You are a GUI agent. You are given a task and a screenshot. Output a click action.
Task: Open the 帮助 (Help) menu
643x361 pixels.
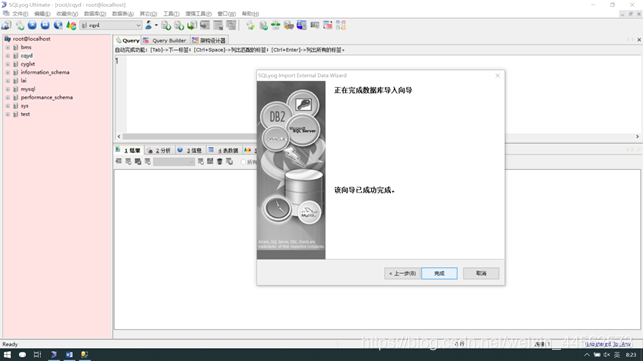[250, 14]
